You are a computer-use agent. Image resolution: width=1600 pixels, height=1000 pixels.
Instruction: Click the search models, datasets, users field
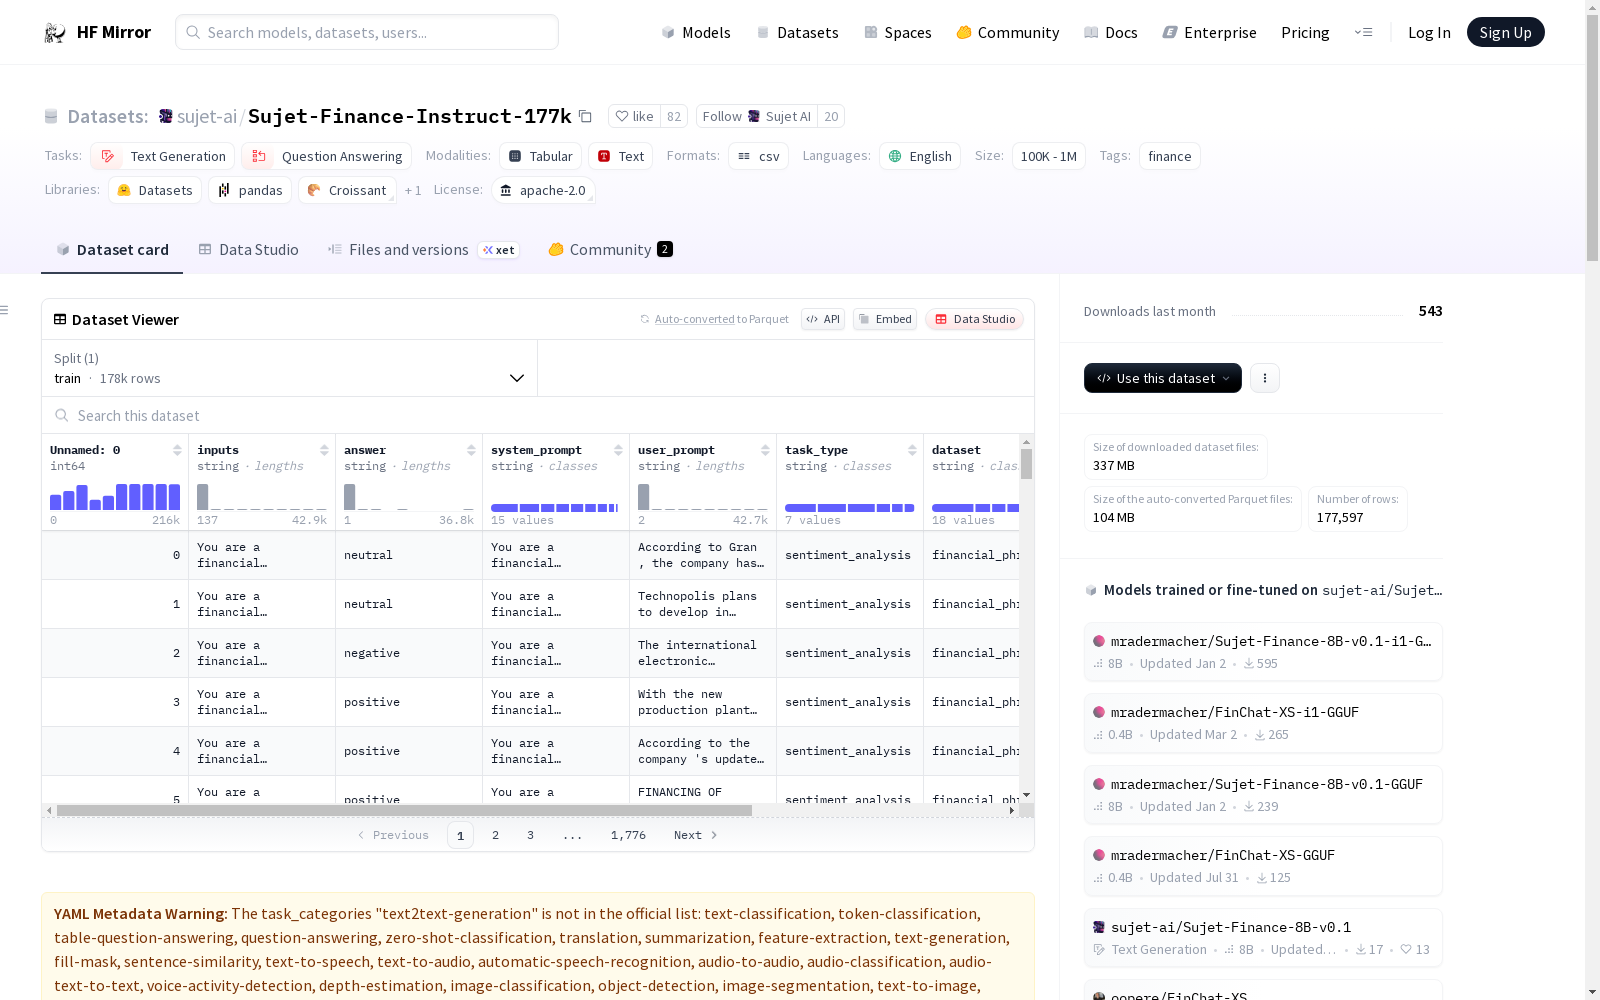(367, 32)
